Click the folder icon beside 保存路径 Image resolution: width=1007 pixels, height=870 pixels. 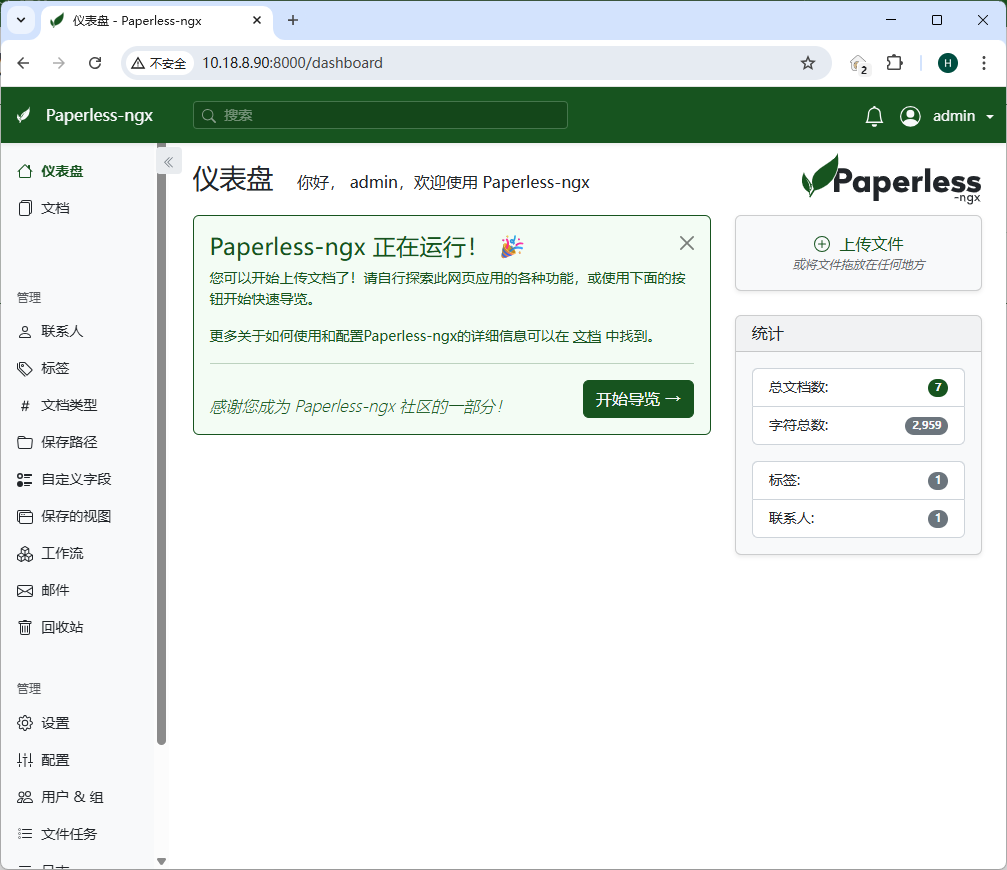[x=24, y=442]
